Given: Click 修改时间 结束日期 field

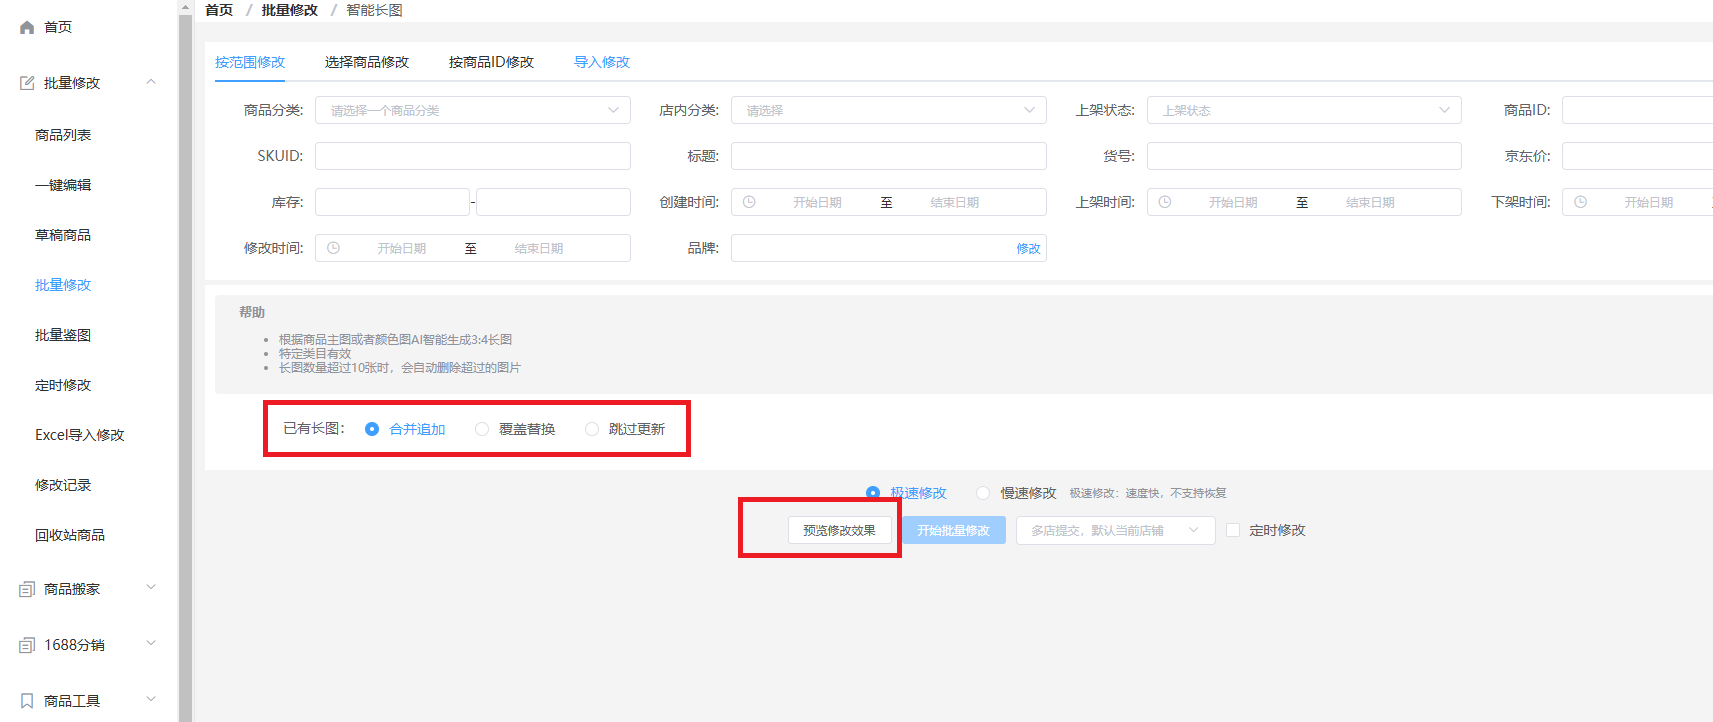Looking at the screenshot, I should coord(539,248).
